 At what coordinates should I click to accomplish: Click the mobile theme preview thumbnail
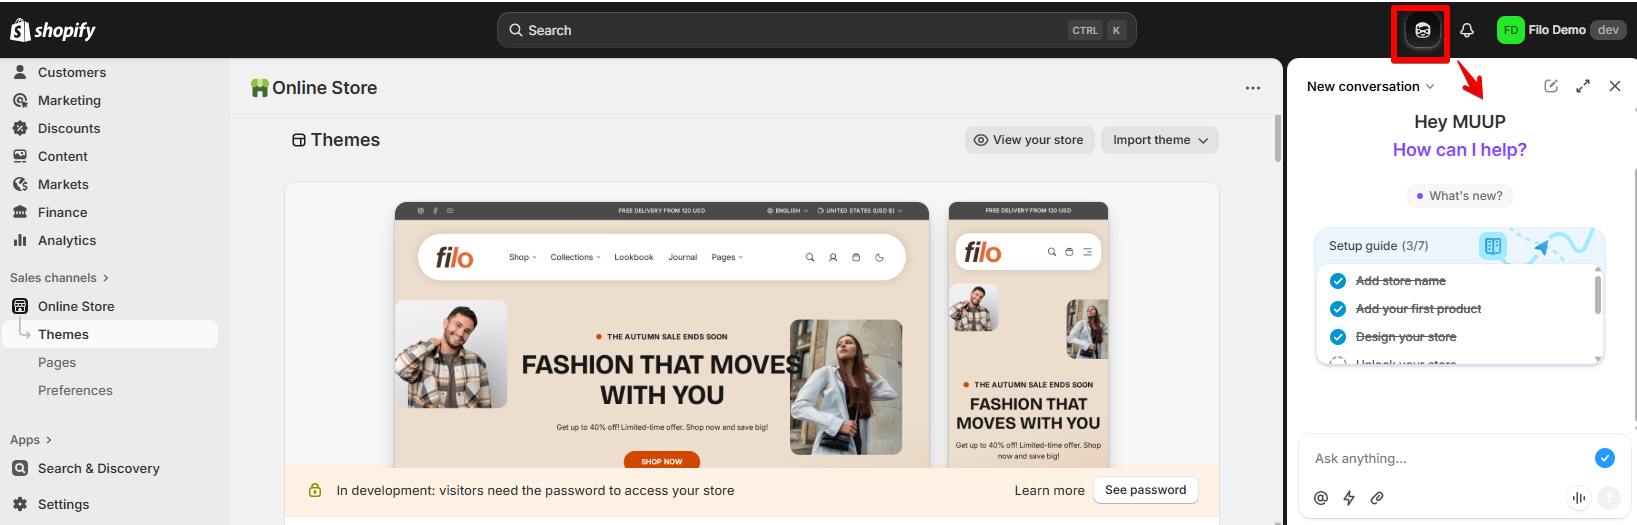click(x=1028, y=335)
